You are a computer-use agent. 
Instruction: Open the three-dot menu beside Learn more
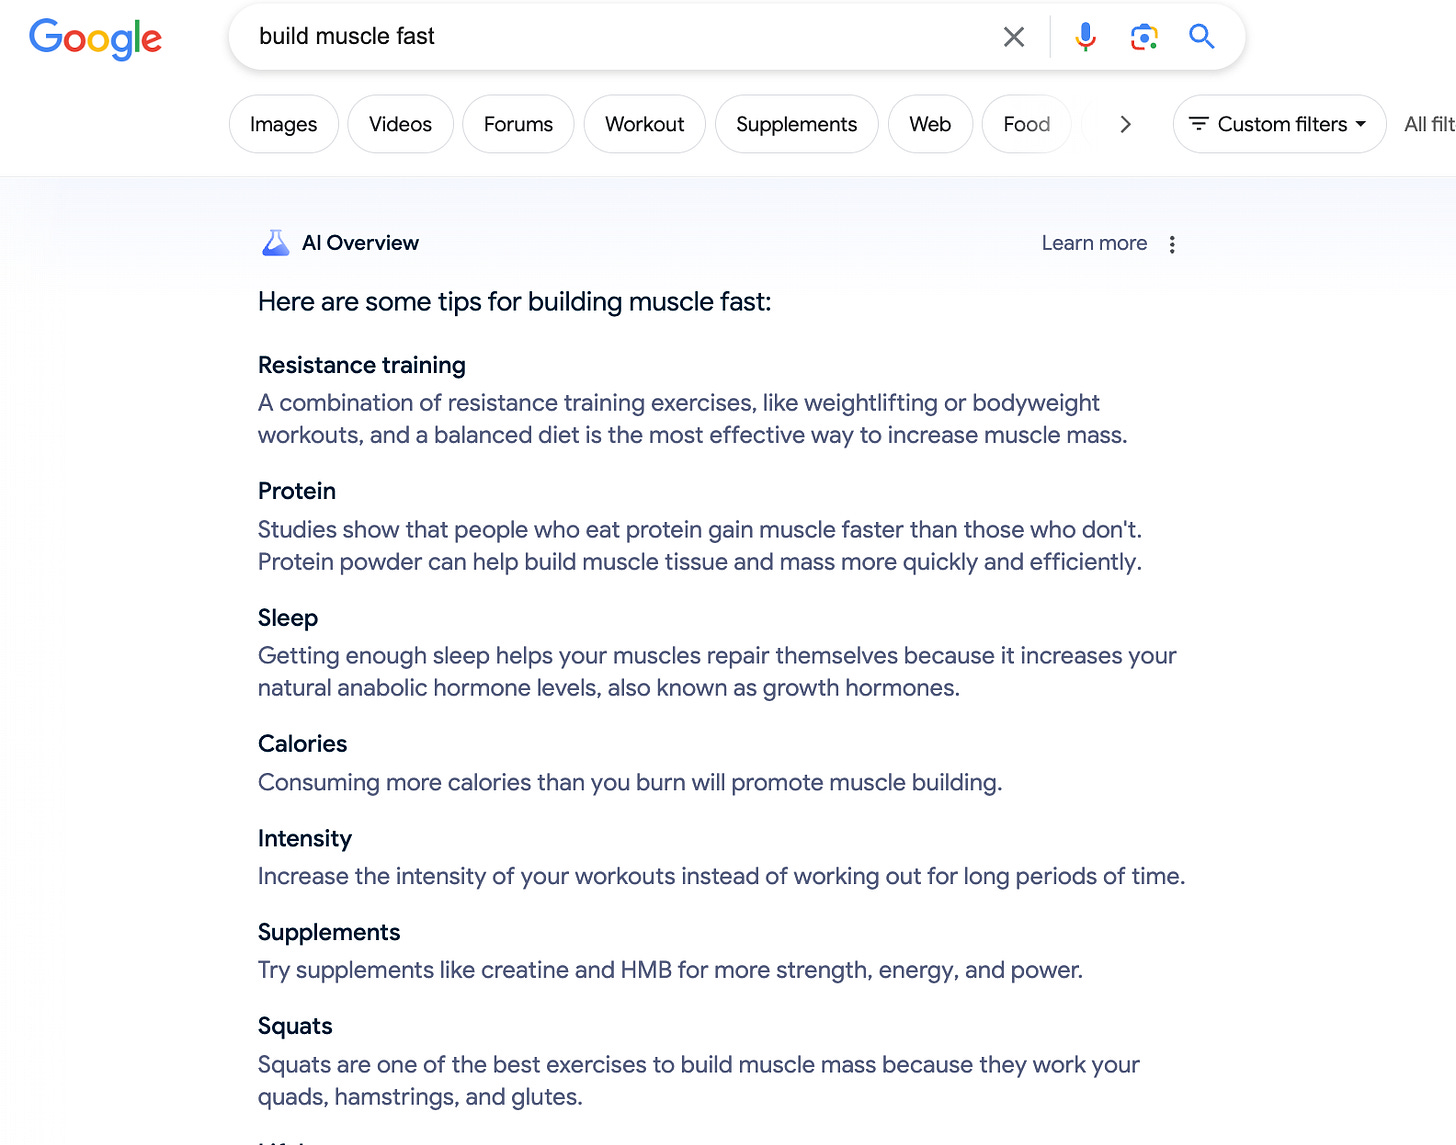(1172, 244)
